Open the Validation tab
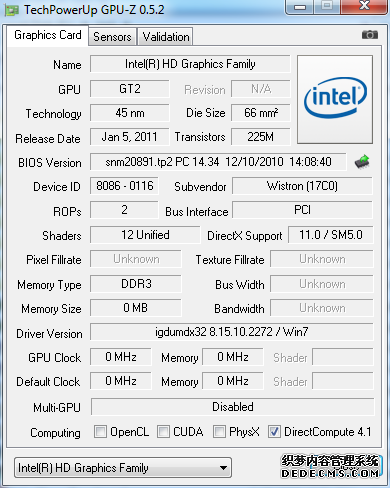Image resolution: width=390 pixels, height=488 pixels. (166, 37)
